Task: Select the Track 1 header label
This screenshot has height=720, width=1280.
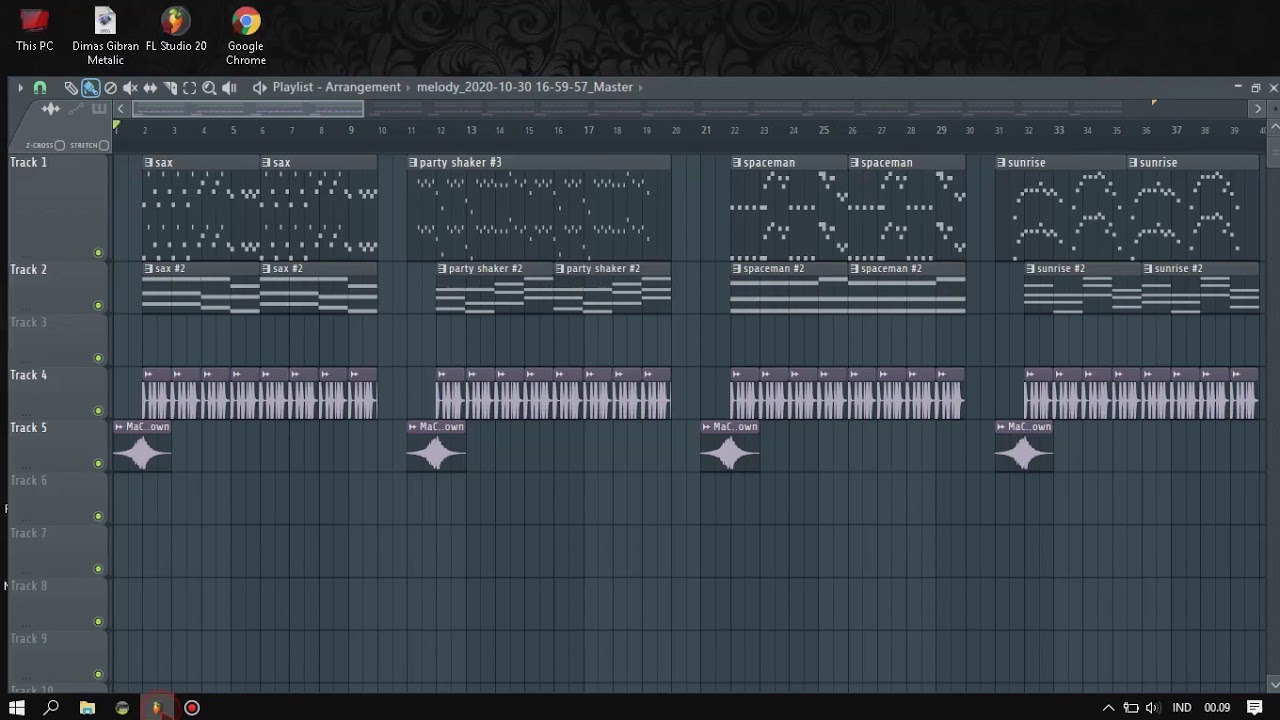Action: tap(28, 162)
